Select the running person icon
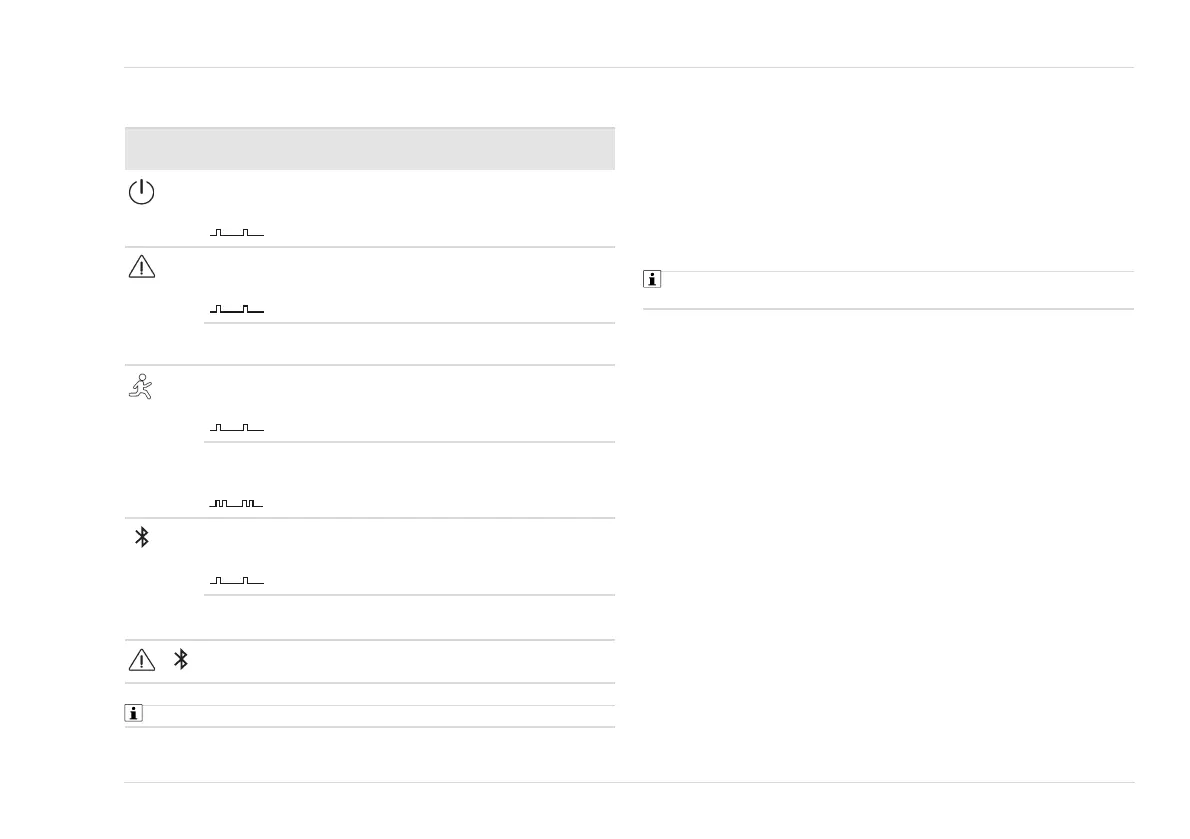This screenshot has width=1190, height=839. [141, 386]
